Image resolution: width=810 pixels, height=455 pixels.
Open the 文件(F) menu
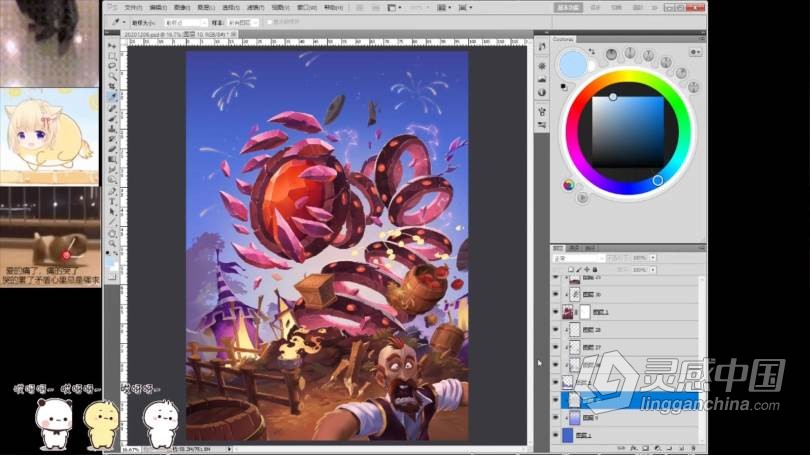pyautogui.click(x=133, y=8)
